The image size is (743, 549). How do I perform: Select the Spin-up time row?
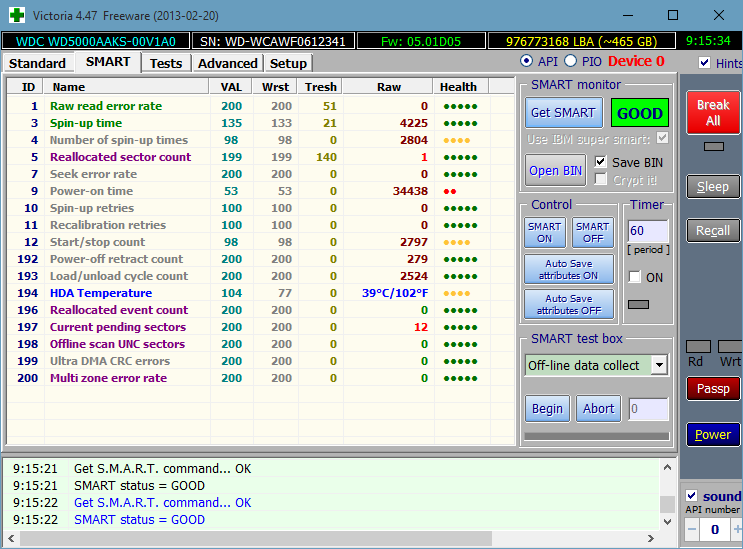tap(261, 123)
